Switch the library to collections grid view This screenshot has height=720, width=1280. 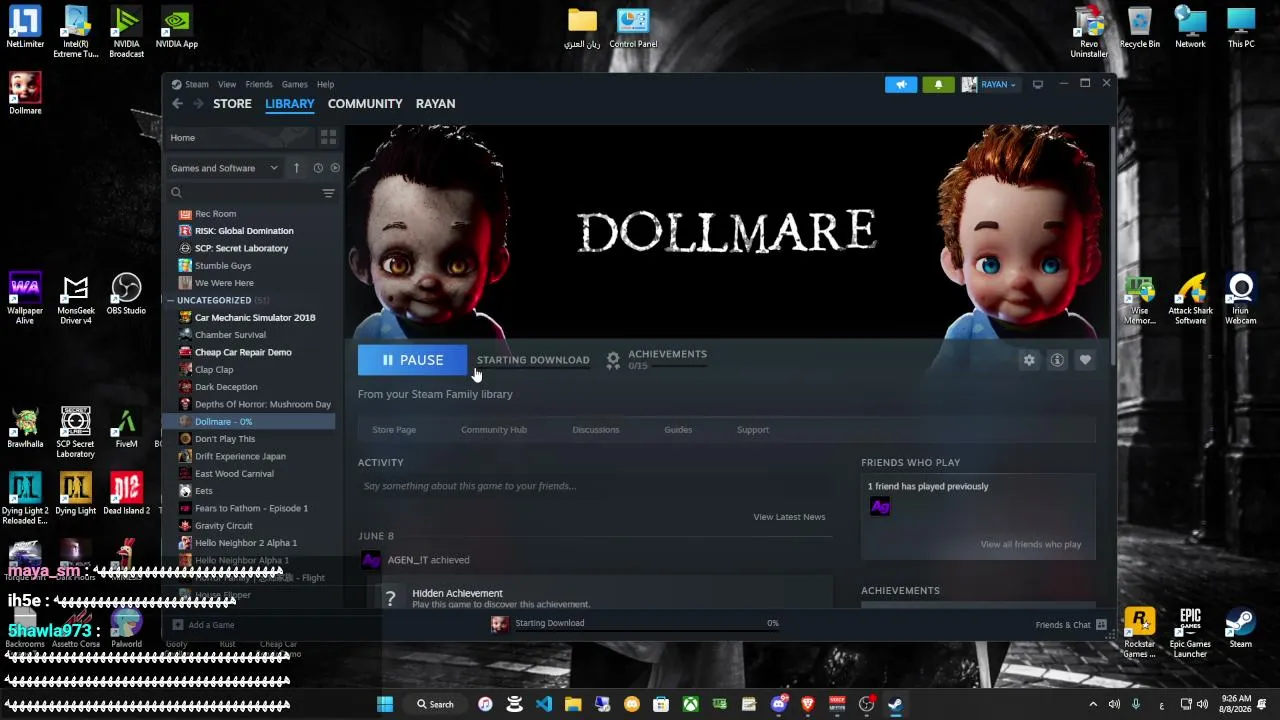pos(328,137)
